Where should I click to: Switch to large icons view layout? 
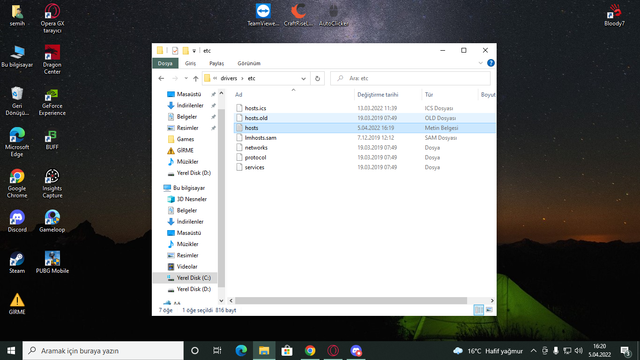click(x=489, y=310)
